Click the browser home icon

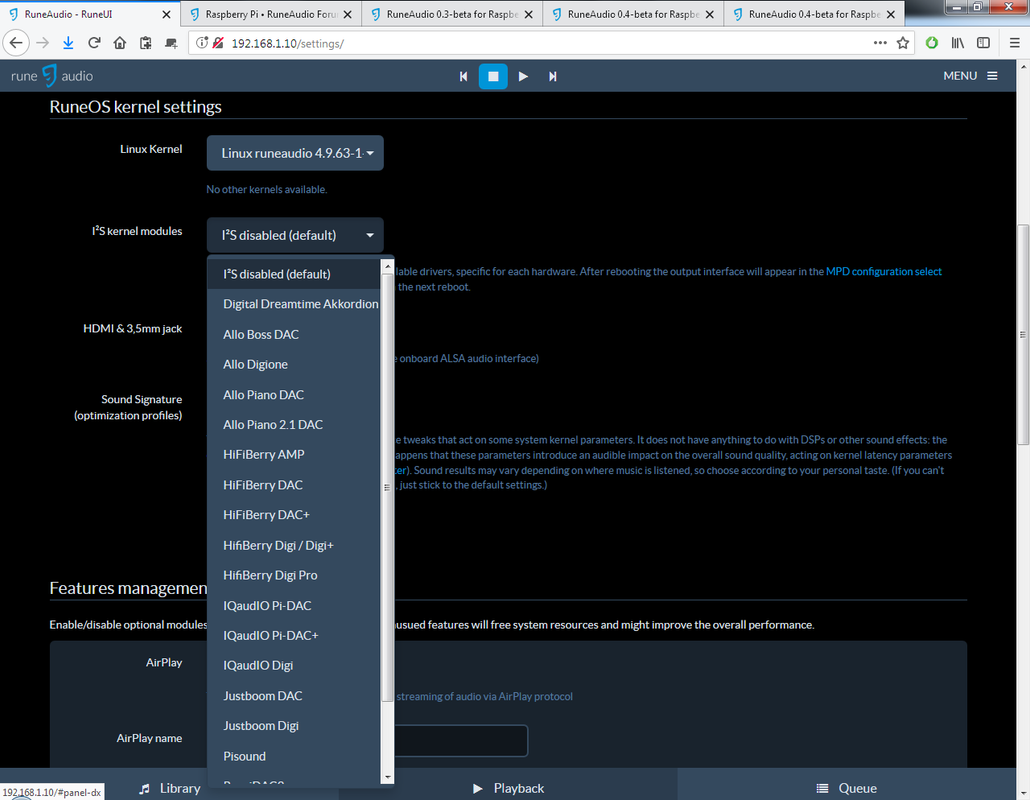[120, 43]
